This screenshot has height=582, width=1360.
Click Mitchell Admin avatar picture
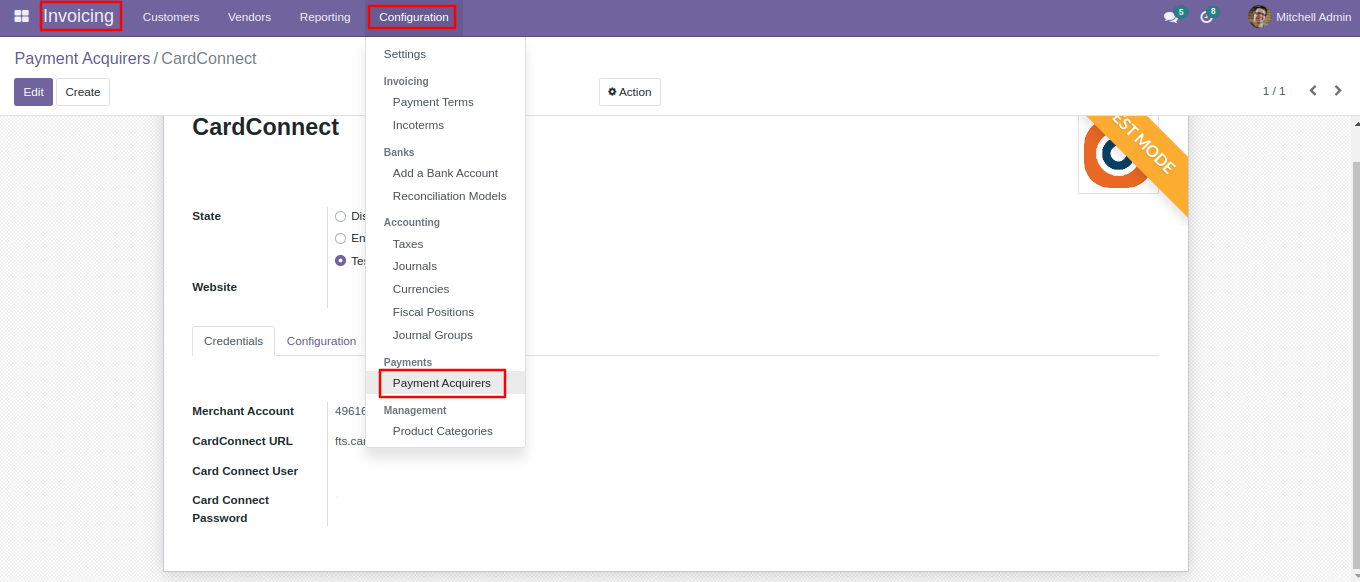(x=1259, y=17)
